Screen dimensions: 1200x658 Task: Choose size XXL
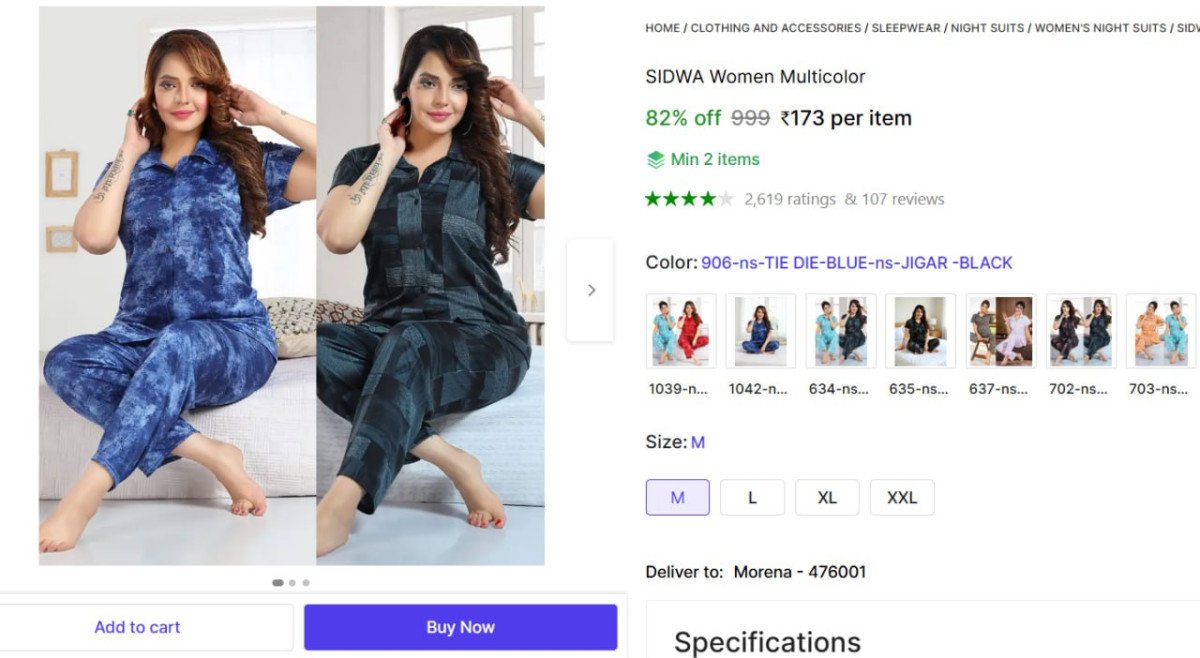pos(902,497)
